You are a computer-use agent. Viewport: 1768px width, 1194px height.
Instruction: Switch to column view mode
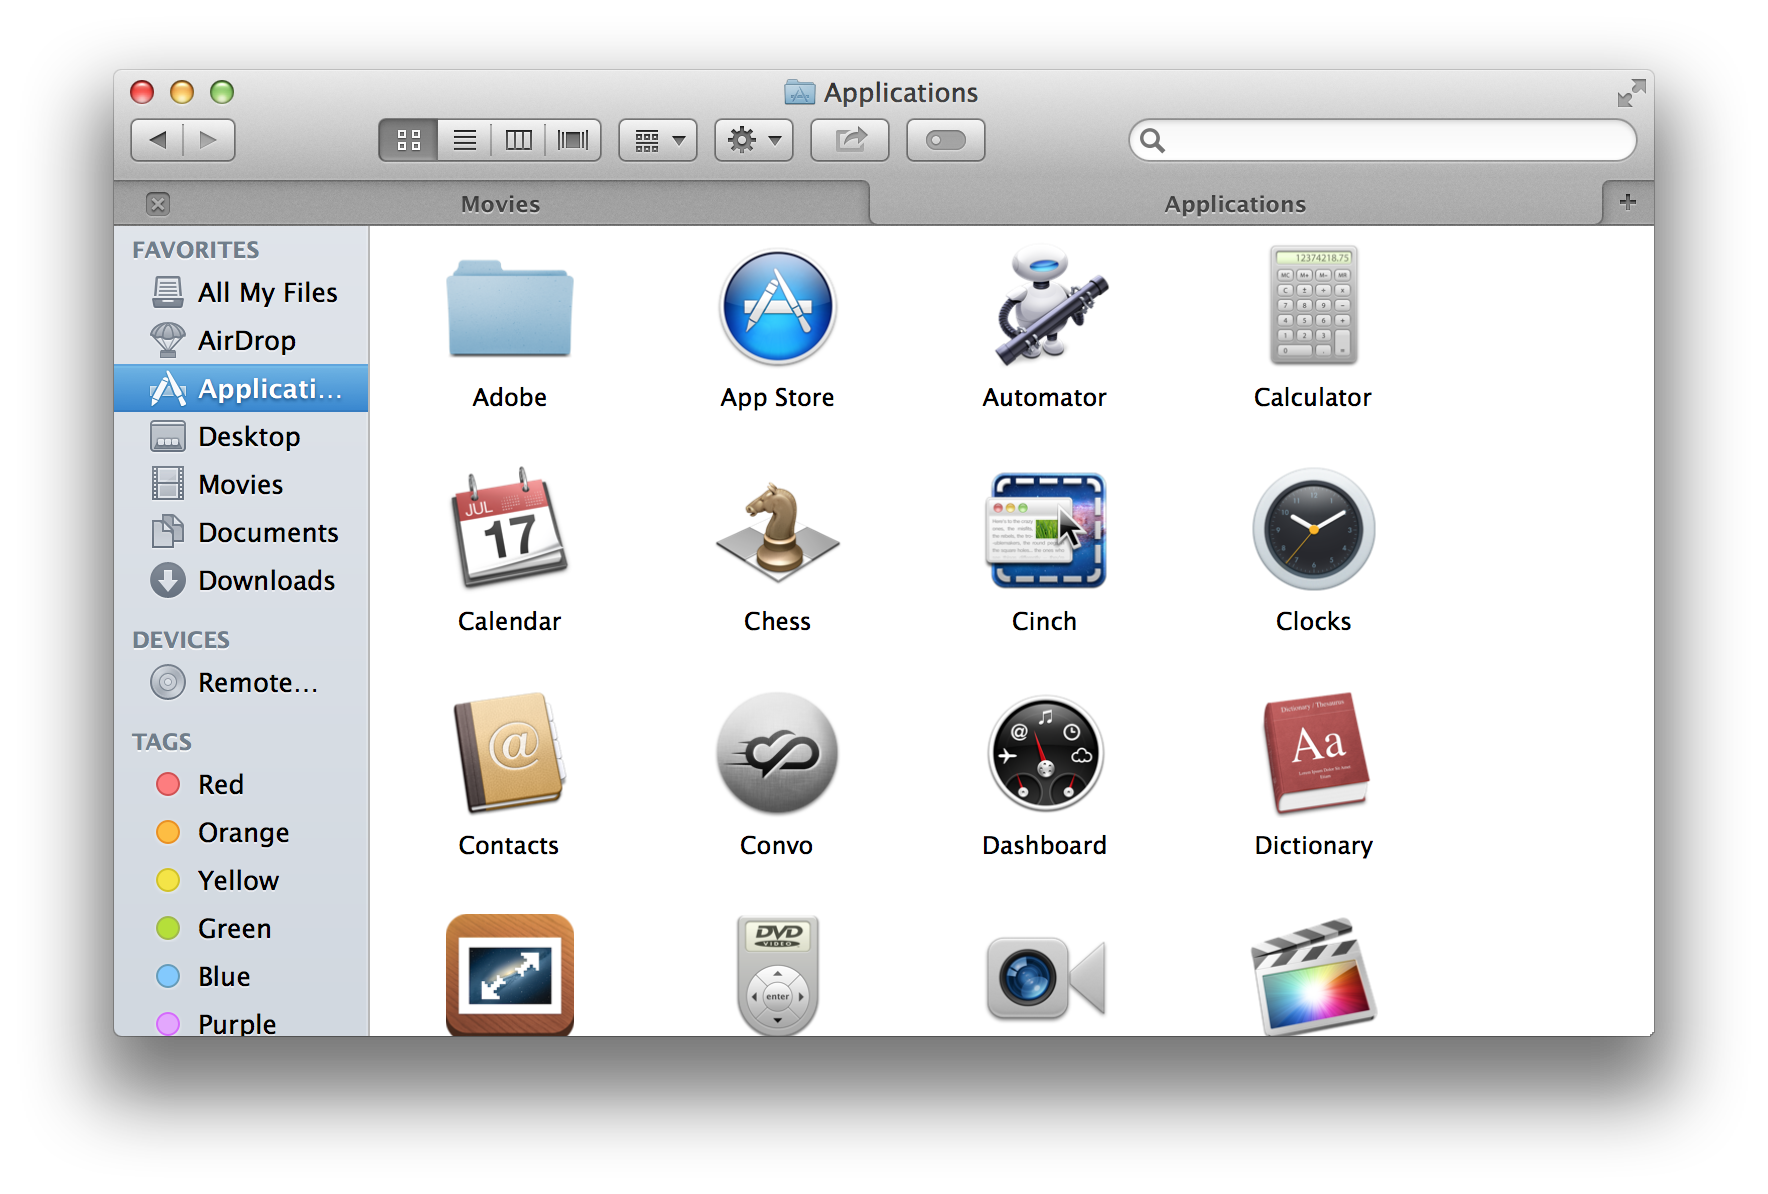[519, 140]
